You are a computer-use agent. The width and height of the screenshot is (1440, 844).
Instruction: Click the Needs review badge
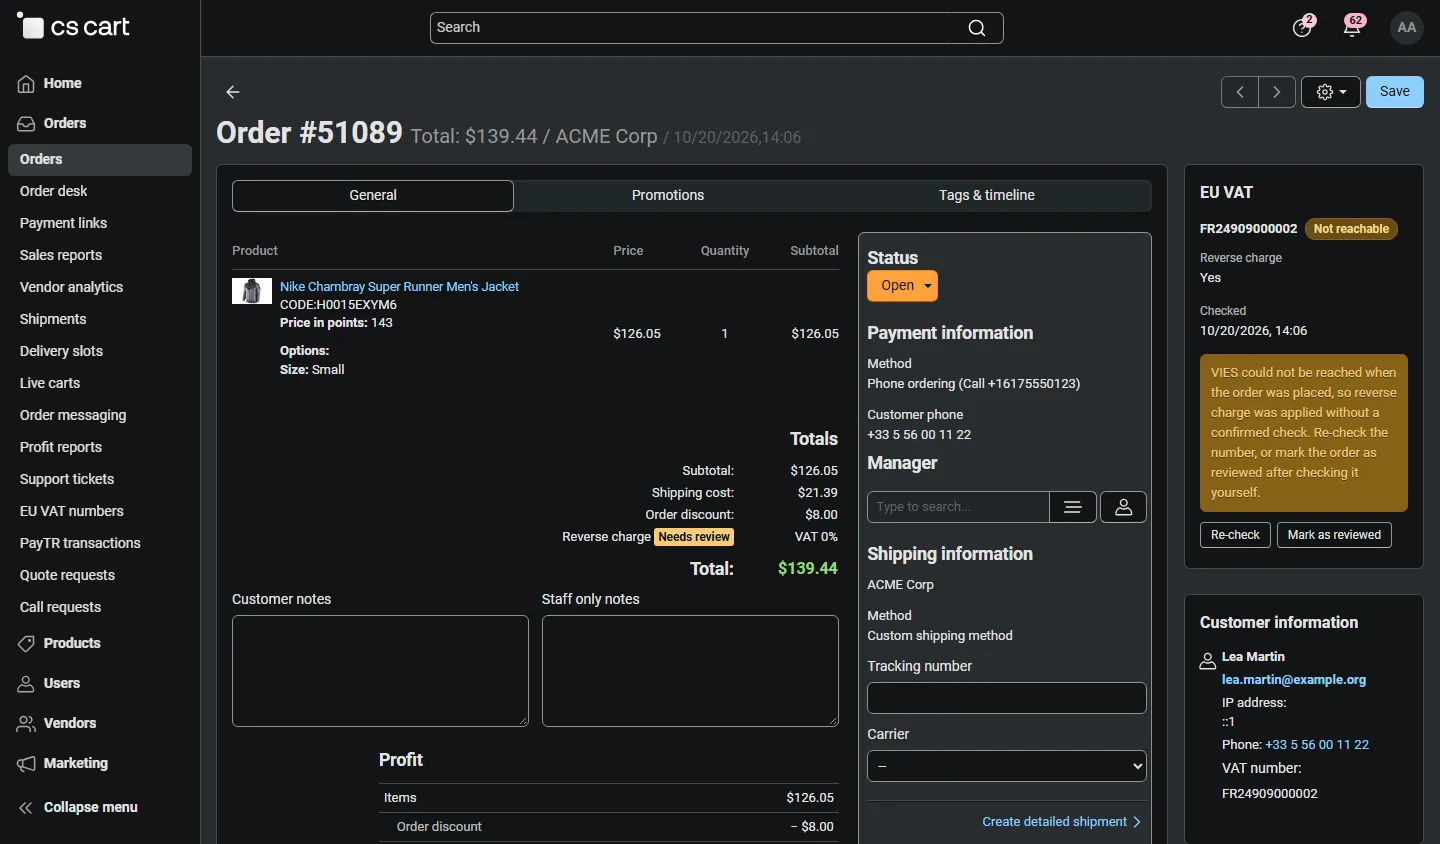coord(694,537)
